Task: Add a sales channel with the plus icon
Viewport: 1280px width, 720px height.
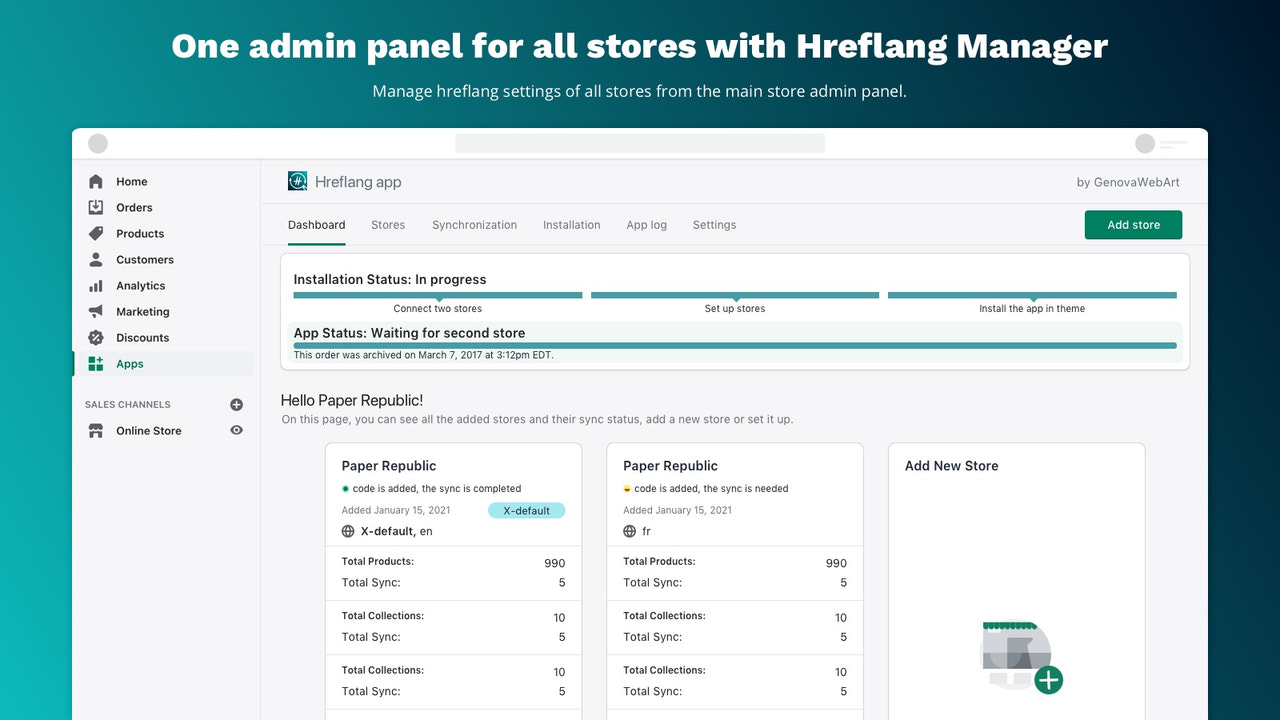Action: (x=236, y=404)
